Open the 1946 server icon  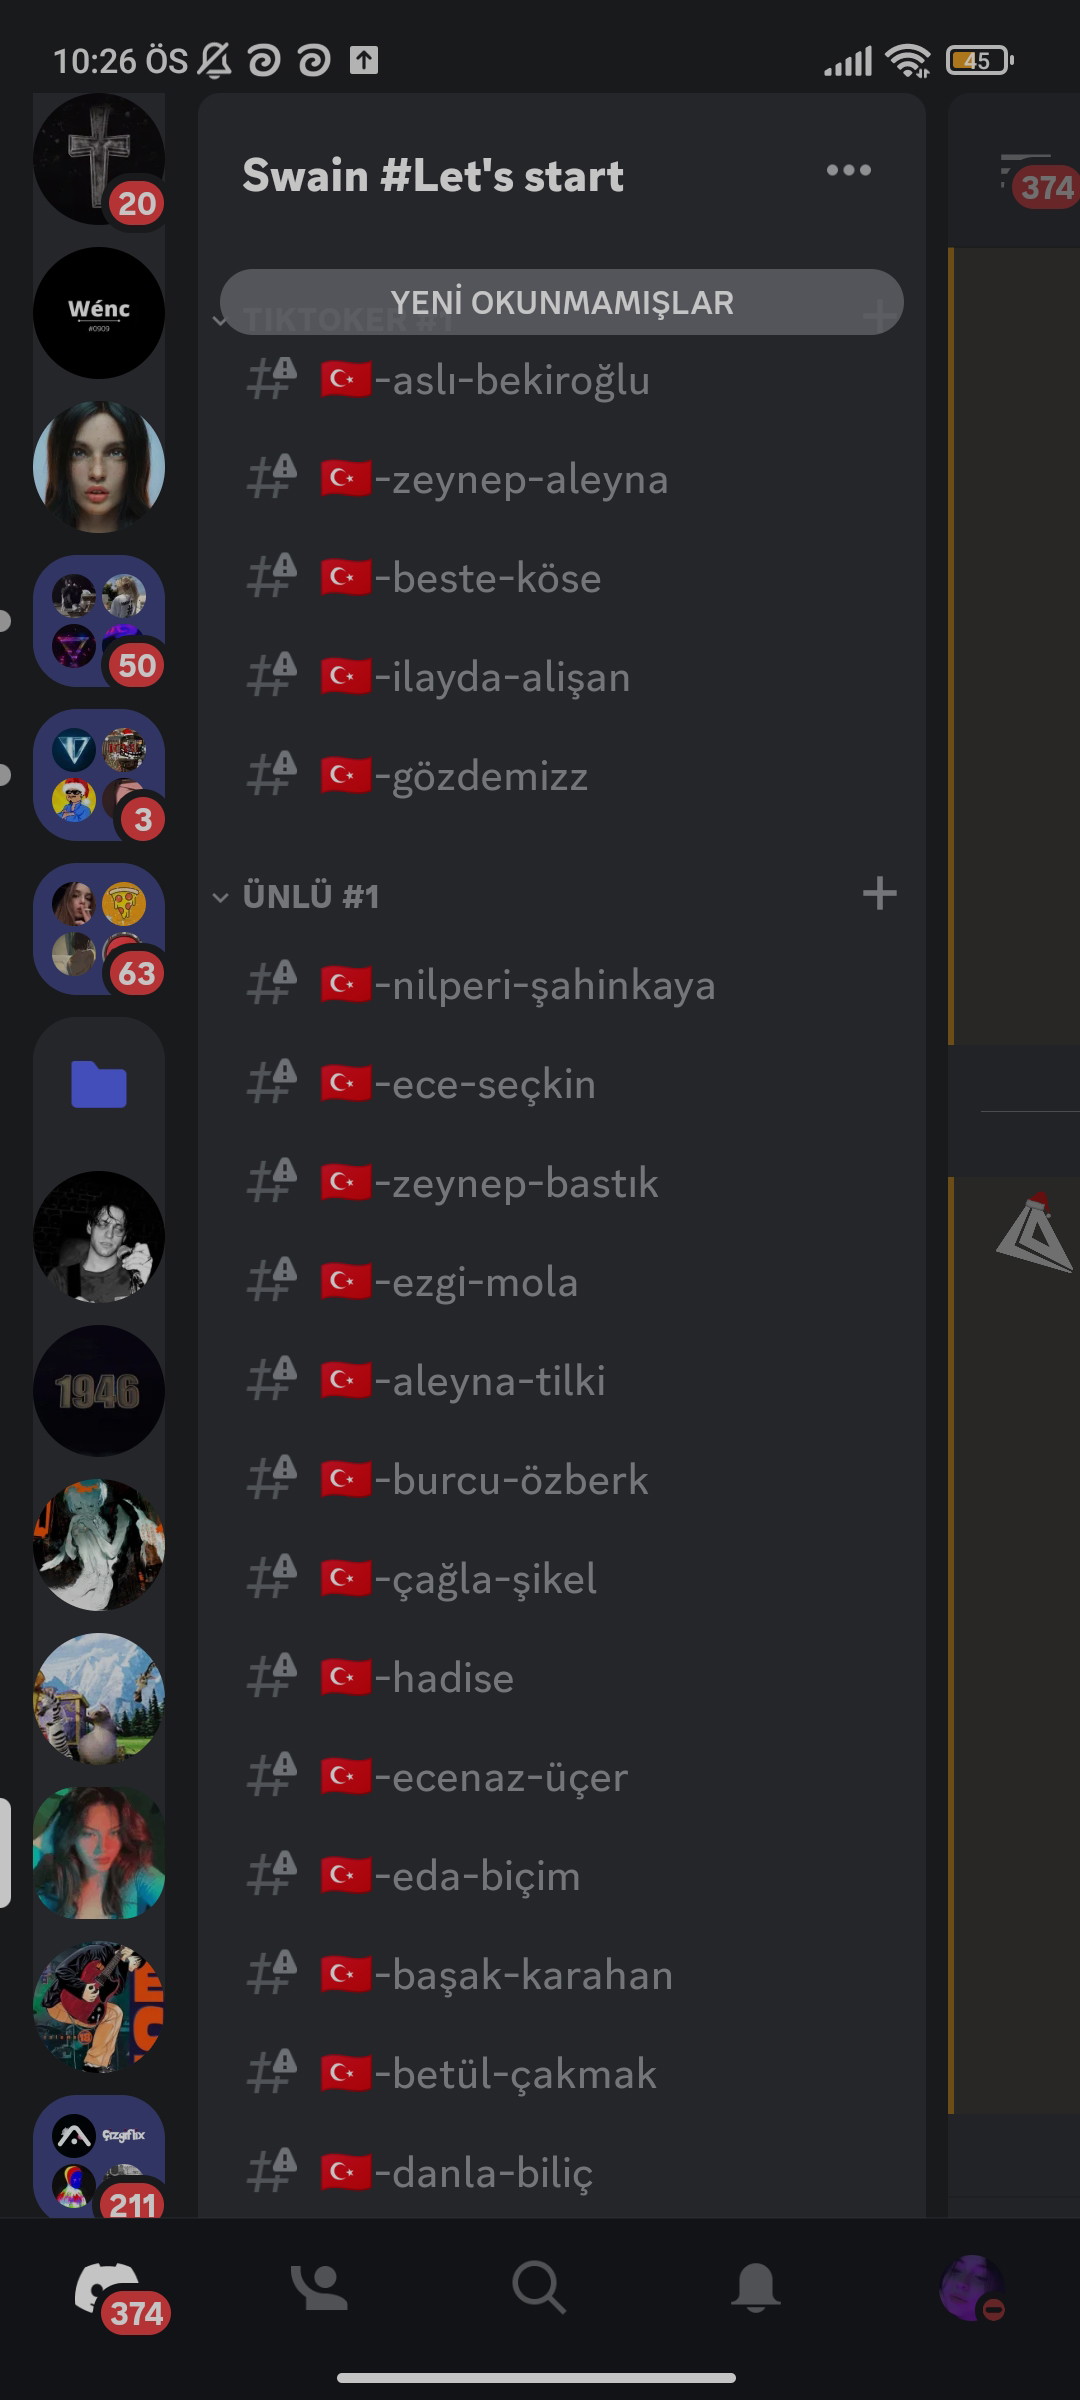(99, 1391)
